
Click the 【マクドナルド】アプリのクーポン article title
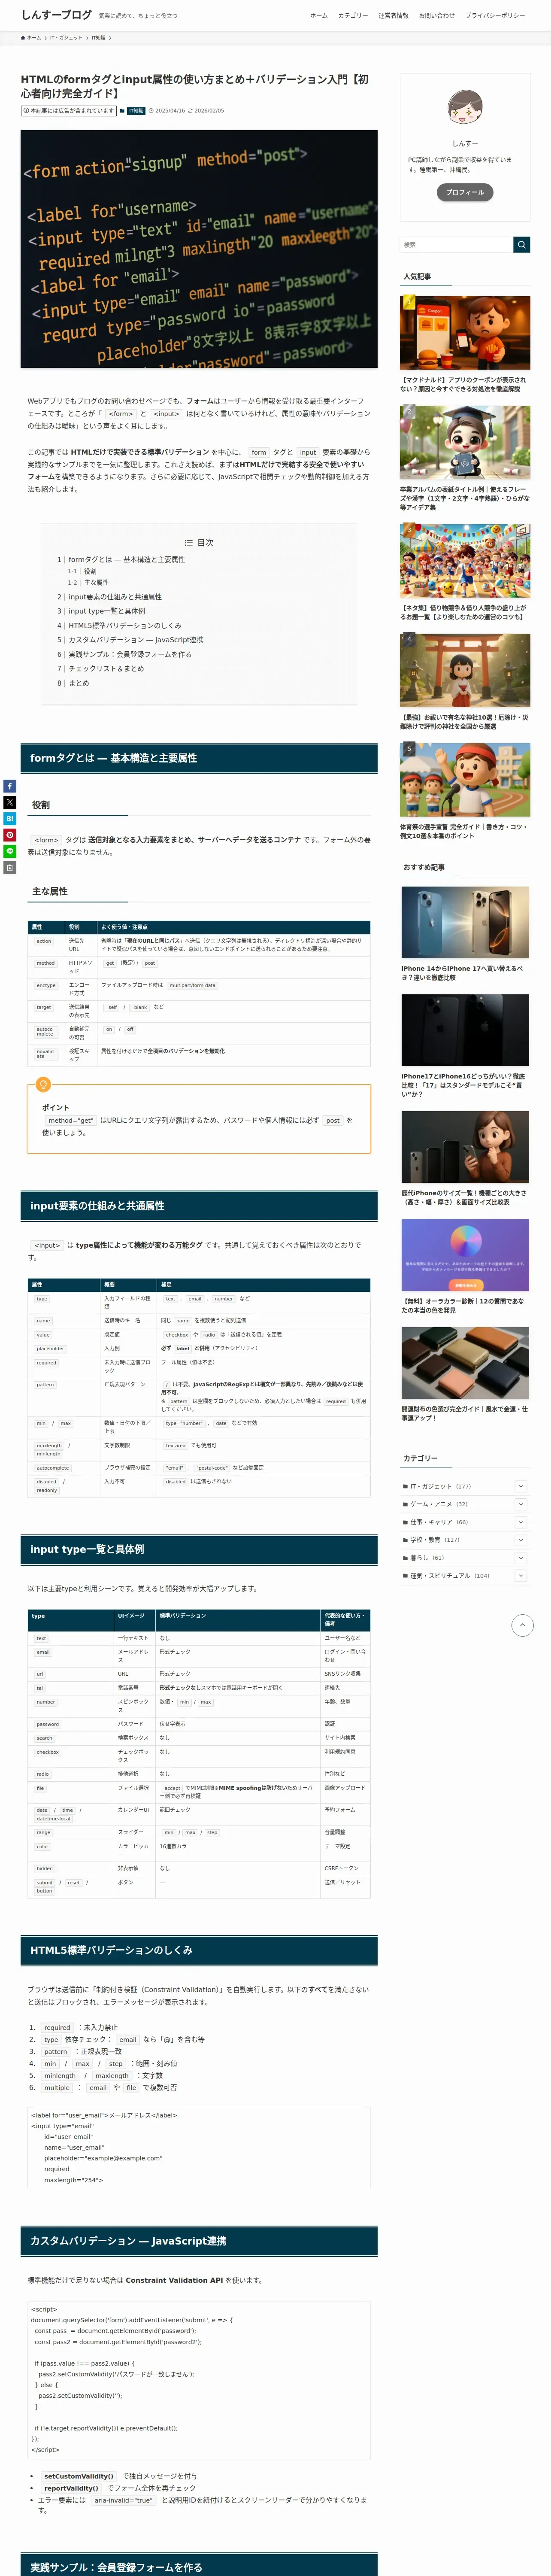point(465,384)
